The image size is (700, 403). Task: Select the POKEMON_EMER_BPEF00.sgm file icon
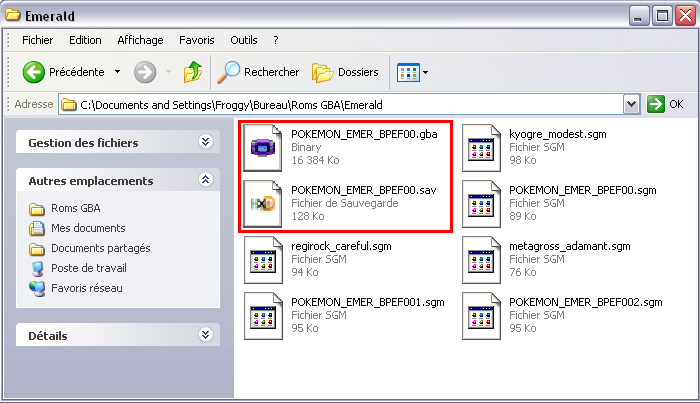tap(481, 204)
